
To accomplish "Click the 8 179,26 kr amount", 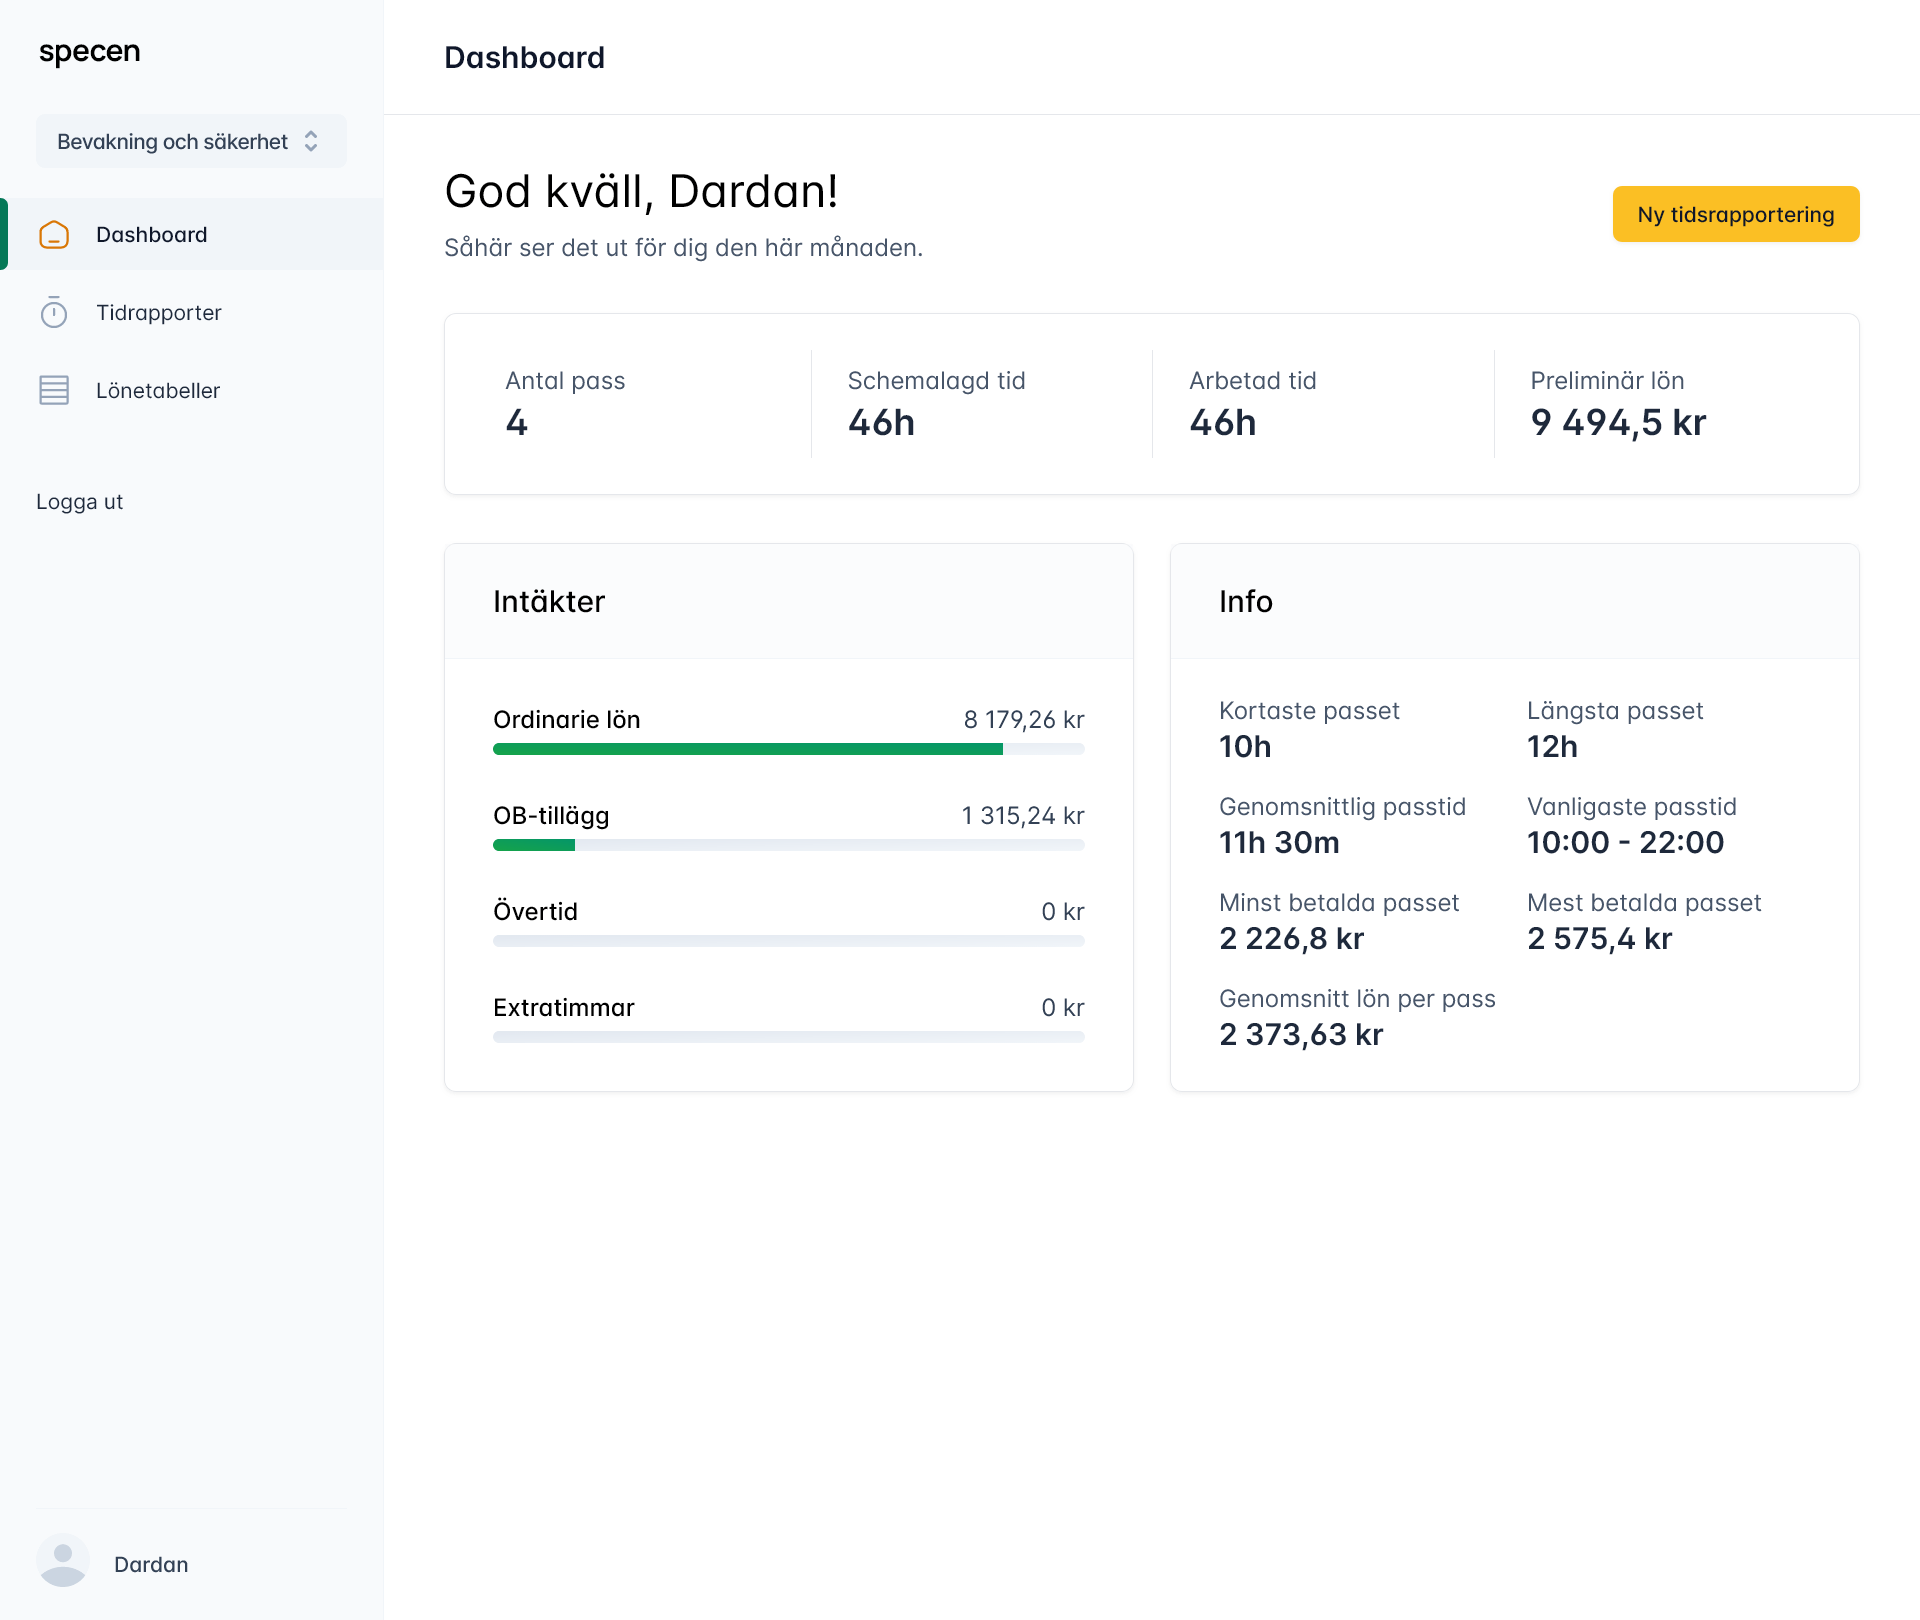I will (1024, 719).
